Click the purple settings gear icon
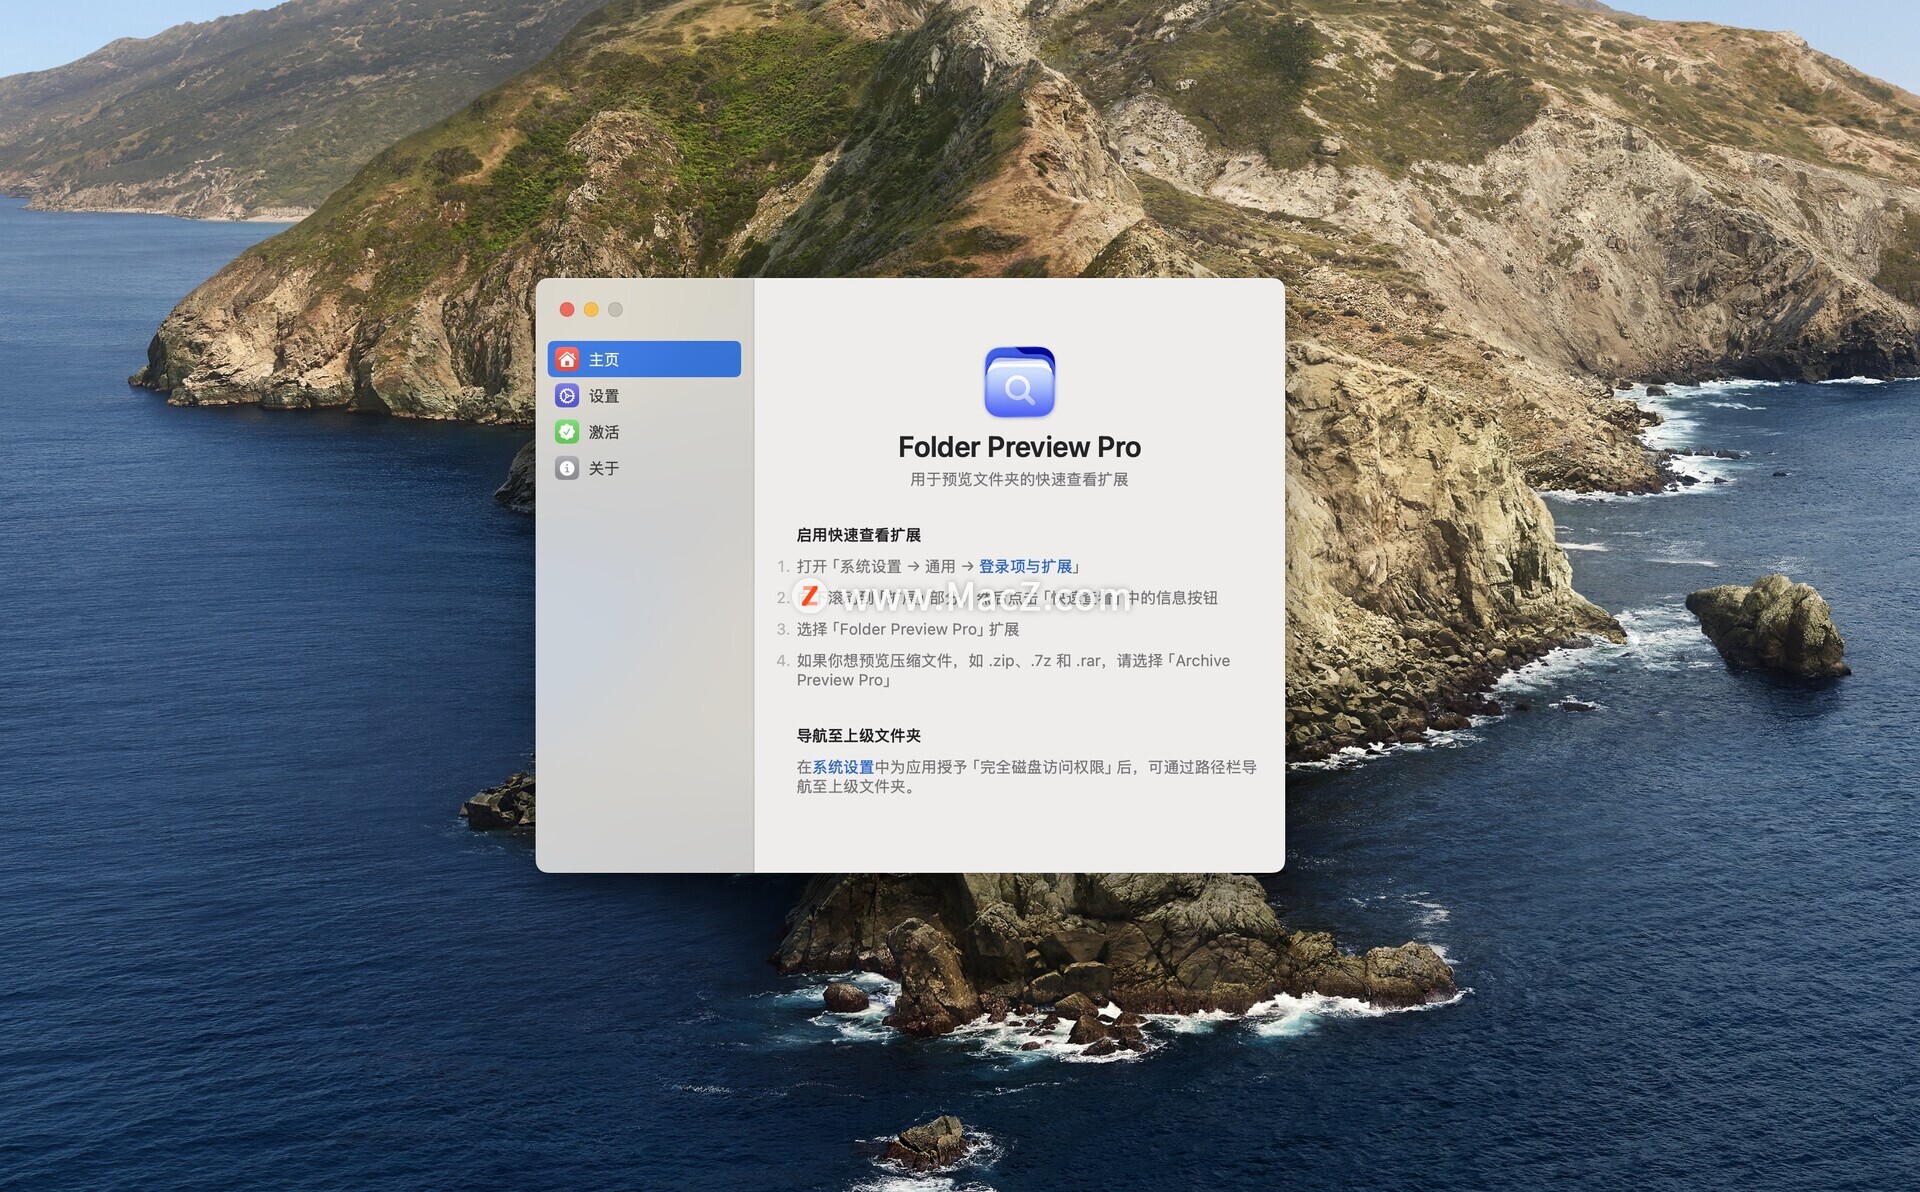 click(567, 396)
